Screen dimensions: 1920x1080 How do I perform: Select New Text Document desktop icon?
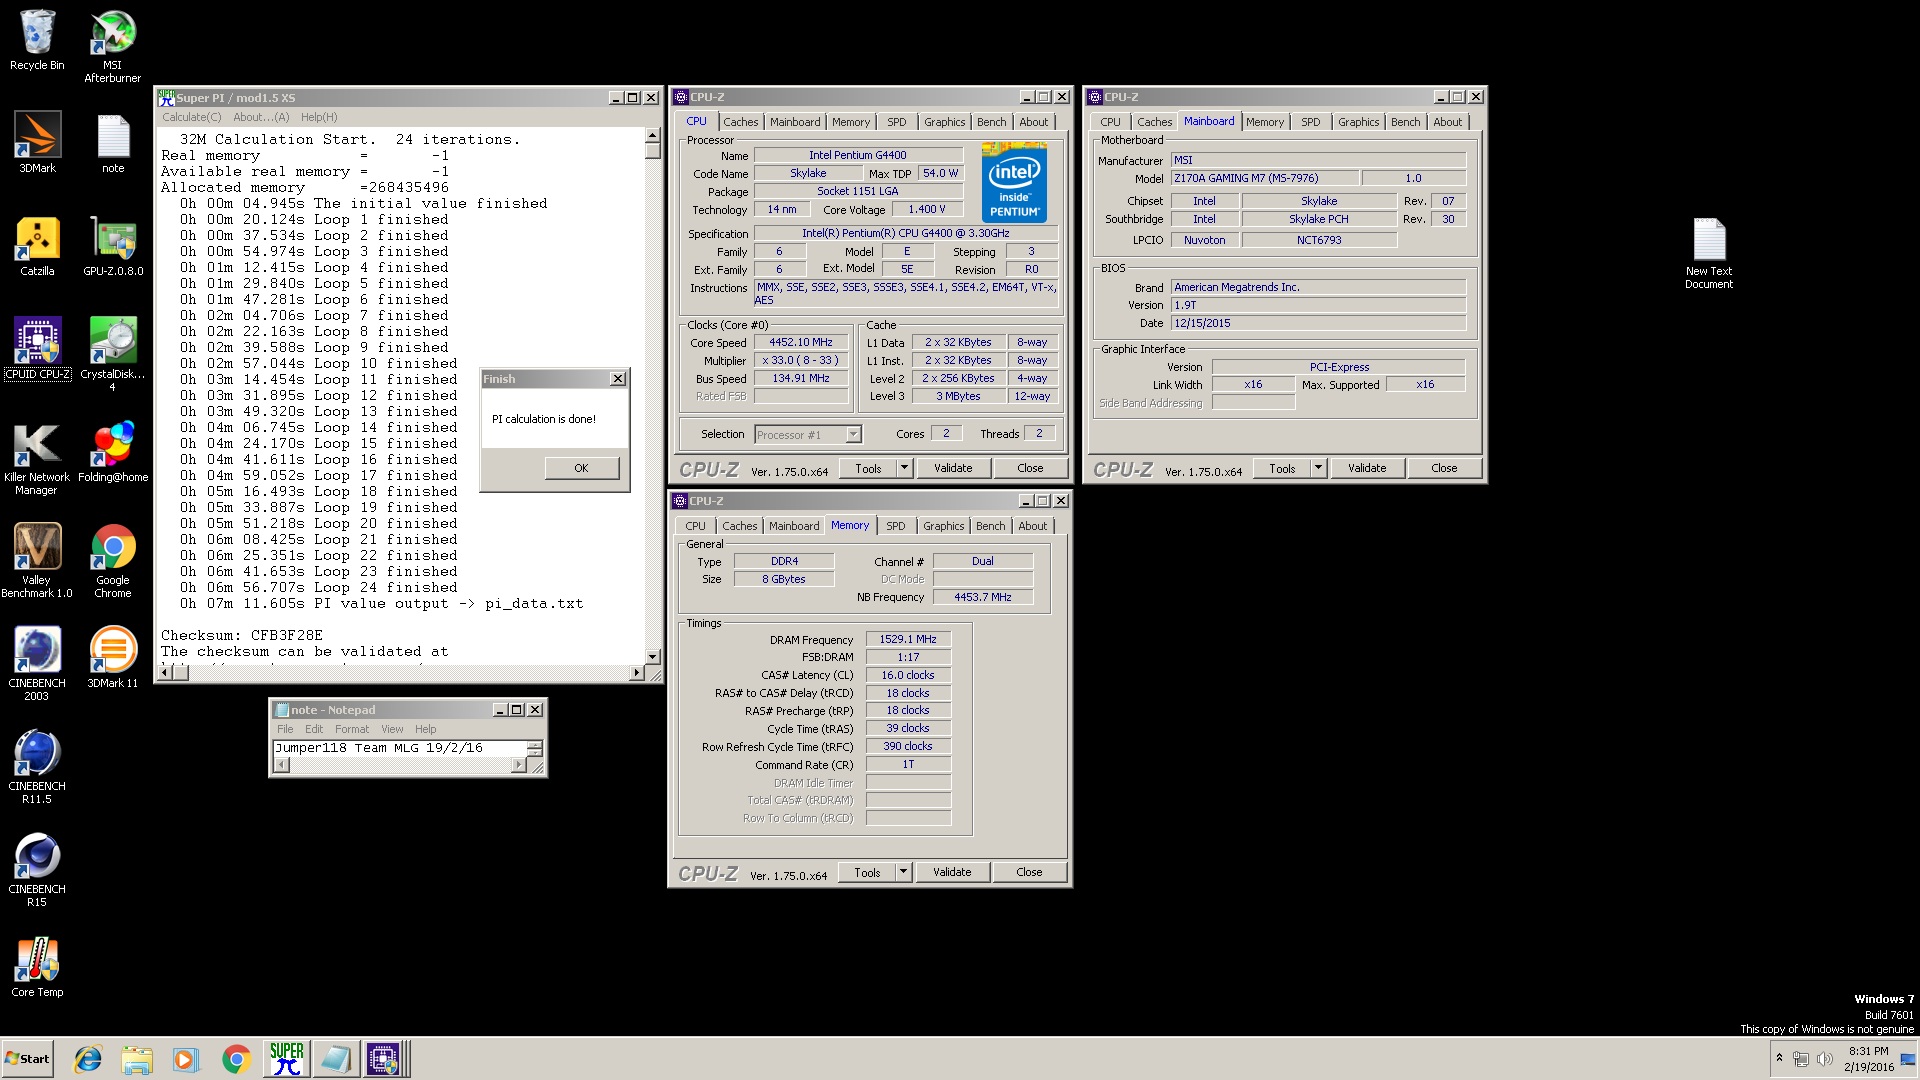[x=1709, y=253]
